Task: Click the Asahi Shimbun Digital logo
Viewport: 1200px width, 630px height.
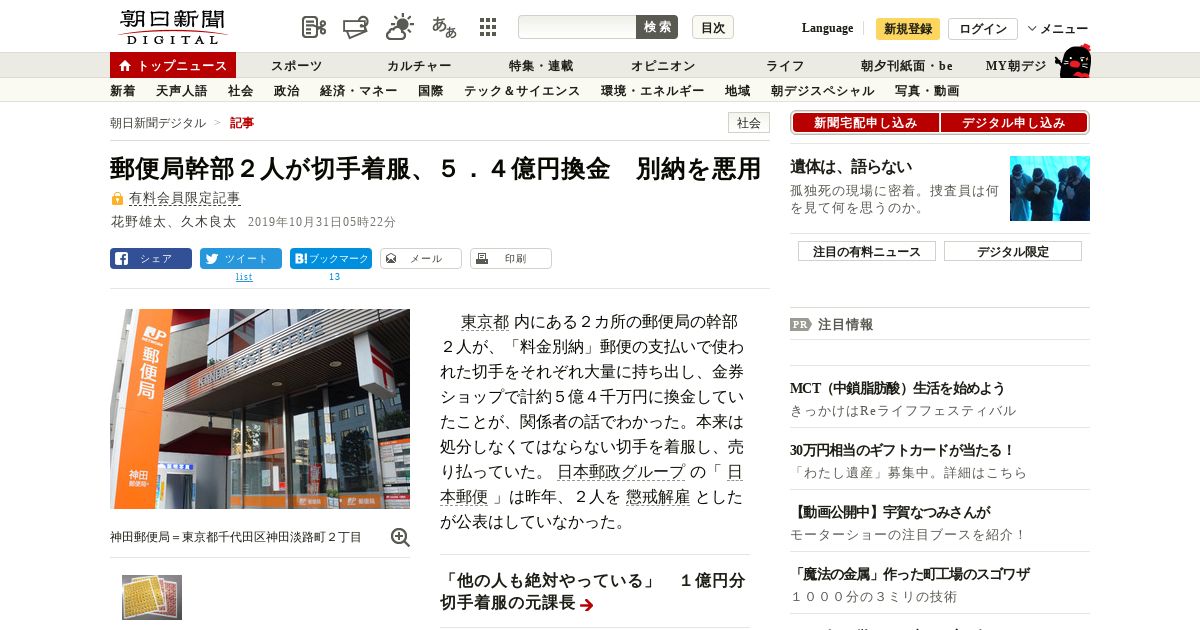Action: point(173,27)
